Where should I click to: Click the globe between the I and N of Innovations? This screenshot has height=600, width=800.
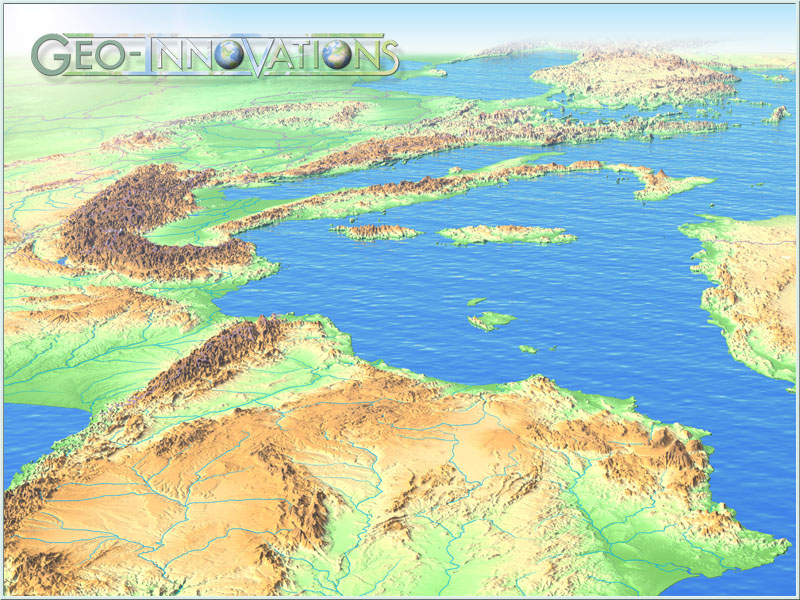tap(337, 54)
